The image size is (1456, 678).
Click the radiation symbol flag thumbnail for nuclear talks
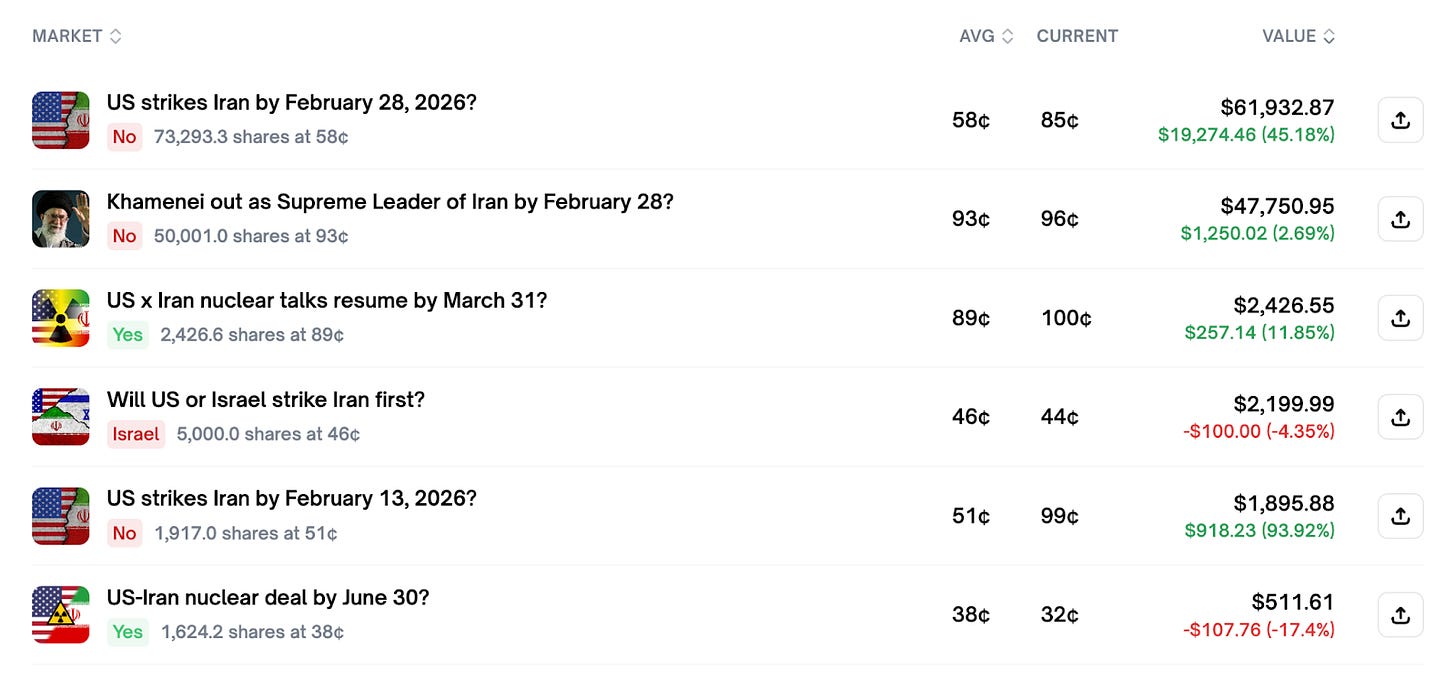click(x=61, y=318)
